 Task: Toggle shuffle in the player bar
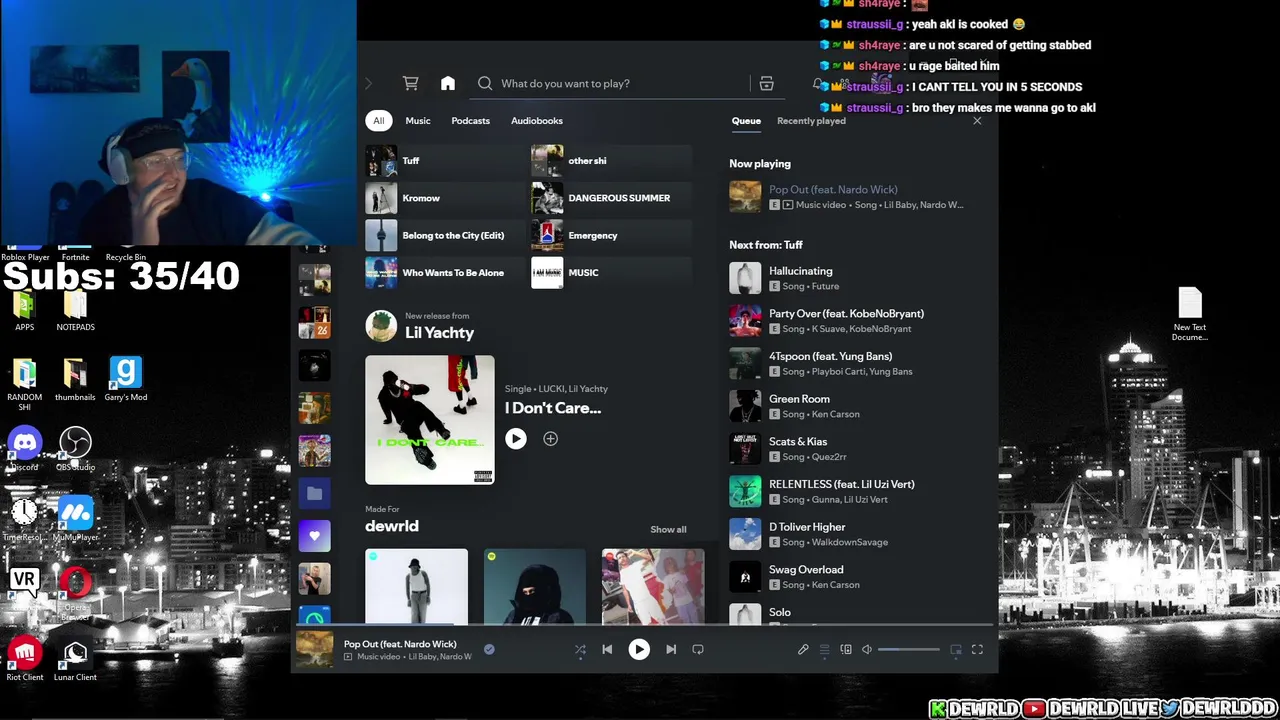pos(580,649)
